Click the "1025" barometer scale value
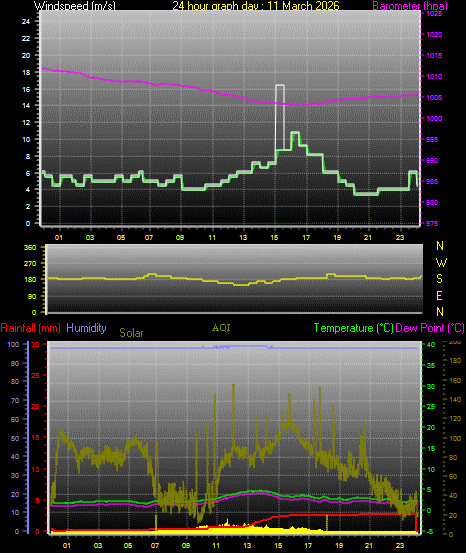Screen dimensions: 466x553 434,14
